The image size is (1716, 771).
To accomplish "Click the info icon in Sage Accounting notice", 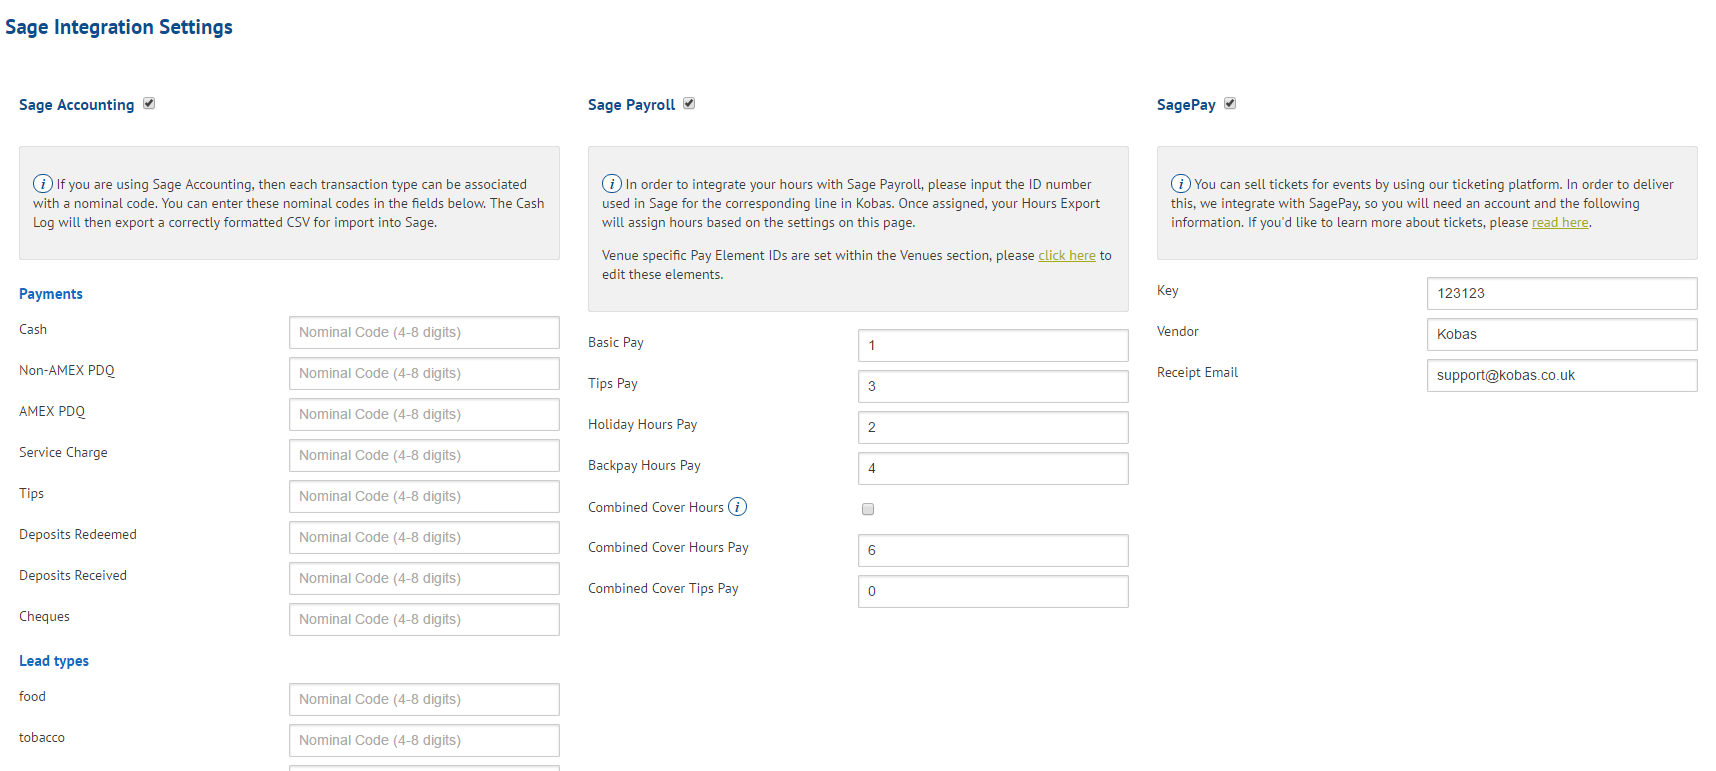I will point(43,183).
